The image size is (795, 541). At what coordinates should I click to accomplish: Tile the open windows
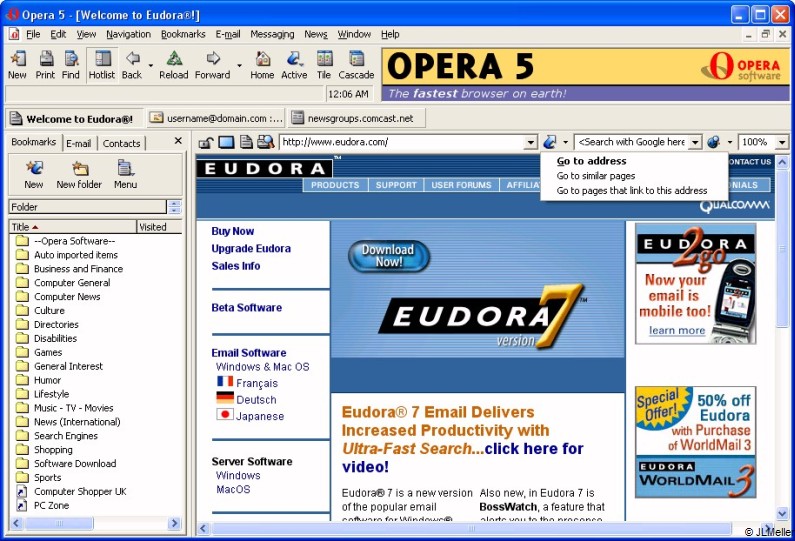point(324,65)
